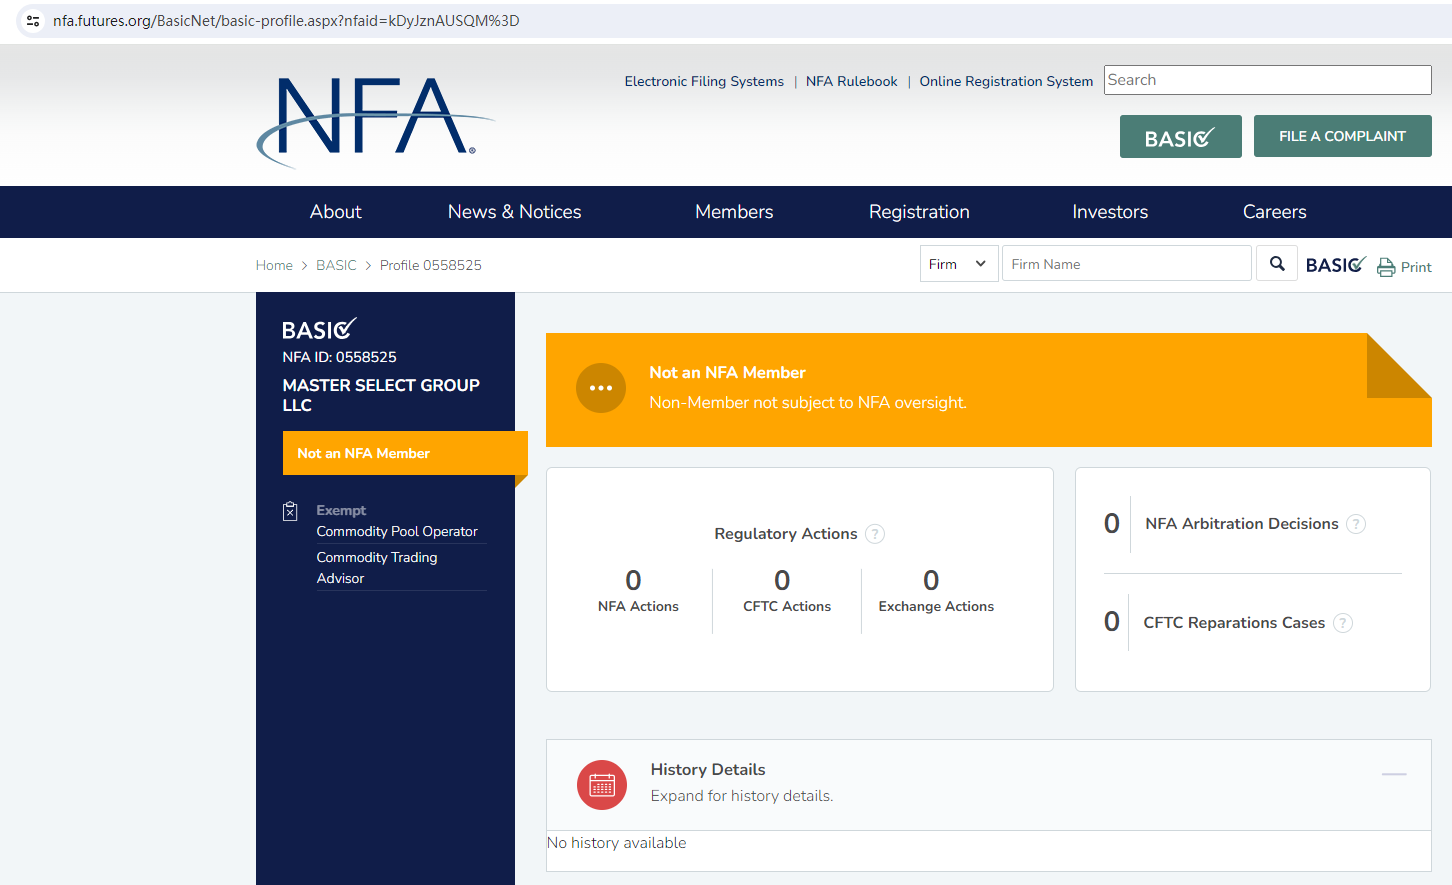The height and width of the screenshot is (885, 1452).
Task: Open the Firm search type dropdown
Action: (958, 264)
